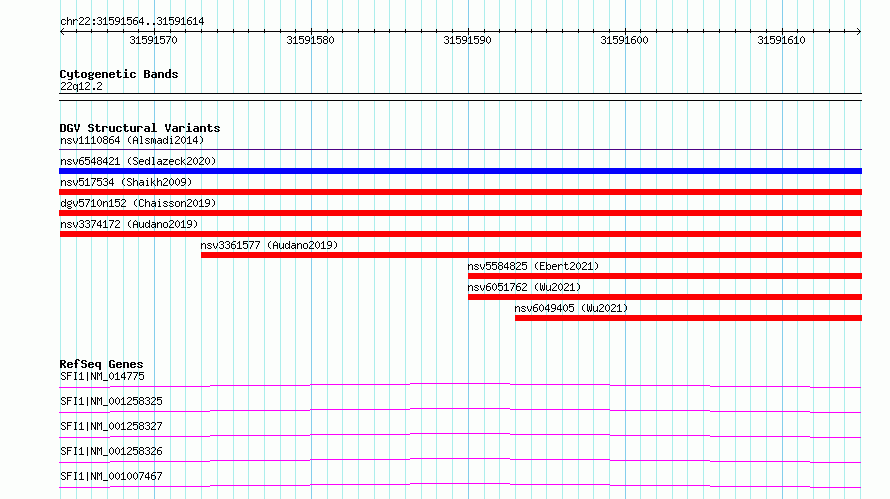Click variant label nsv5584825 (Ebert2021)
Screen dimensions: 890x499
pos(534,266)
